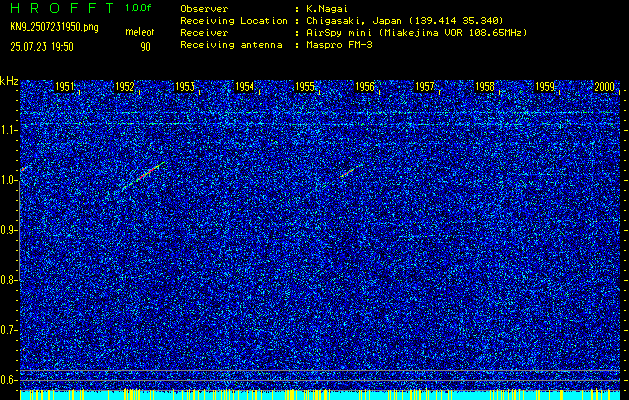Click the Receiving Location field label
Screen dimensions: 629x400
[234, 21]
